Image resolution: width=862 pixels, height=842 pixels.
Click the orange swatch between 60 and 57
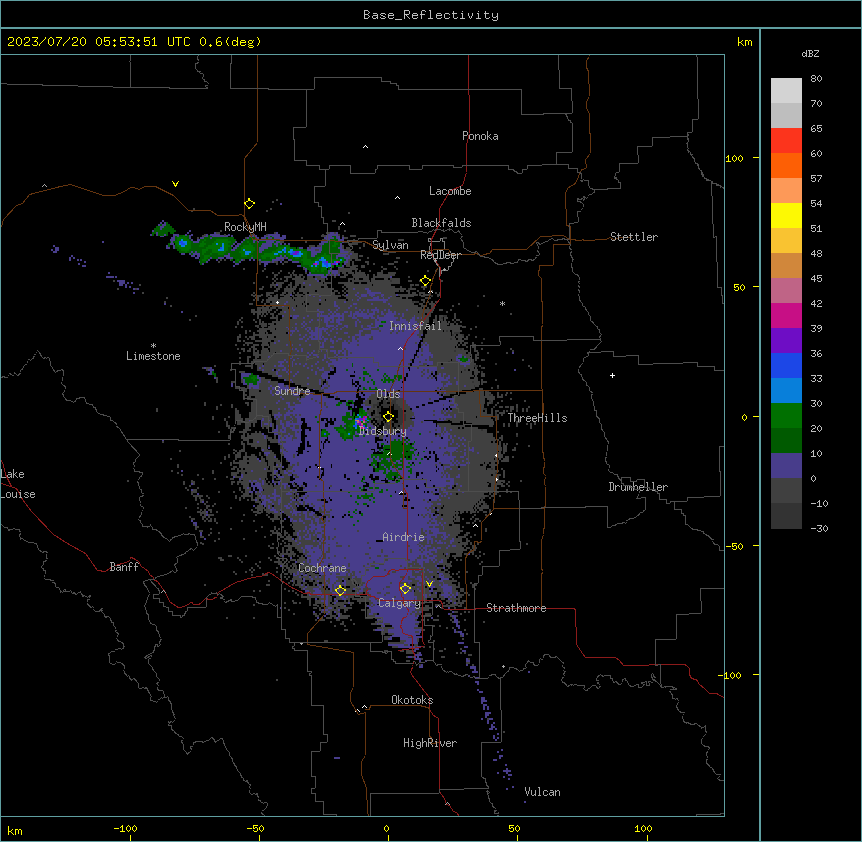(786, 165)
